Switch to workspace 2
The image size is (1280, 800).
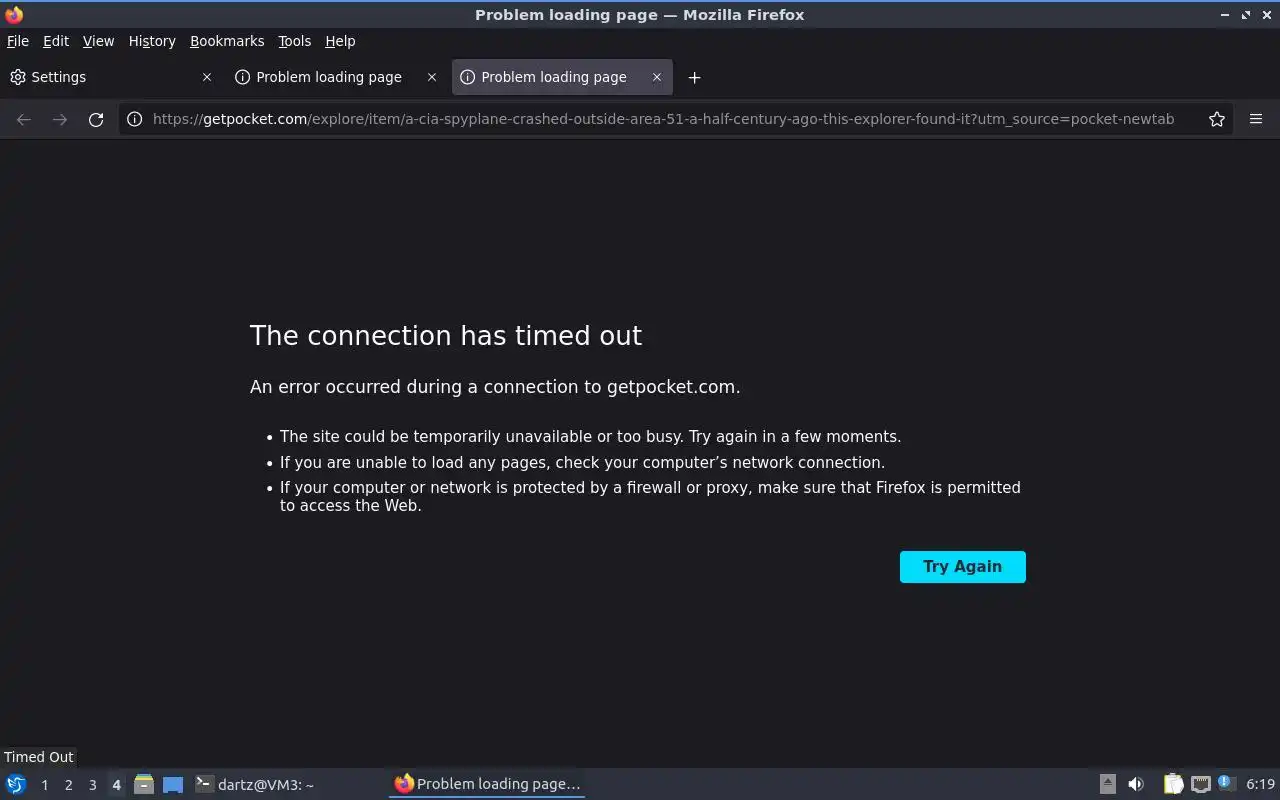(68, 785)
